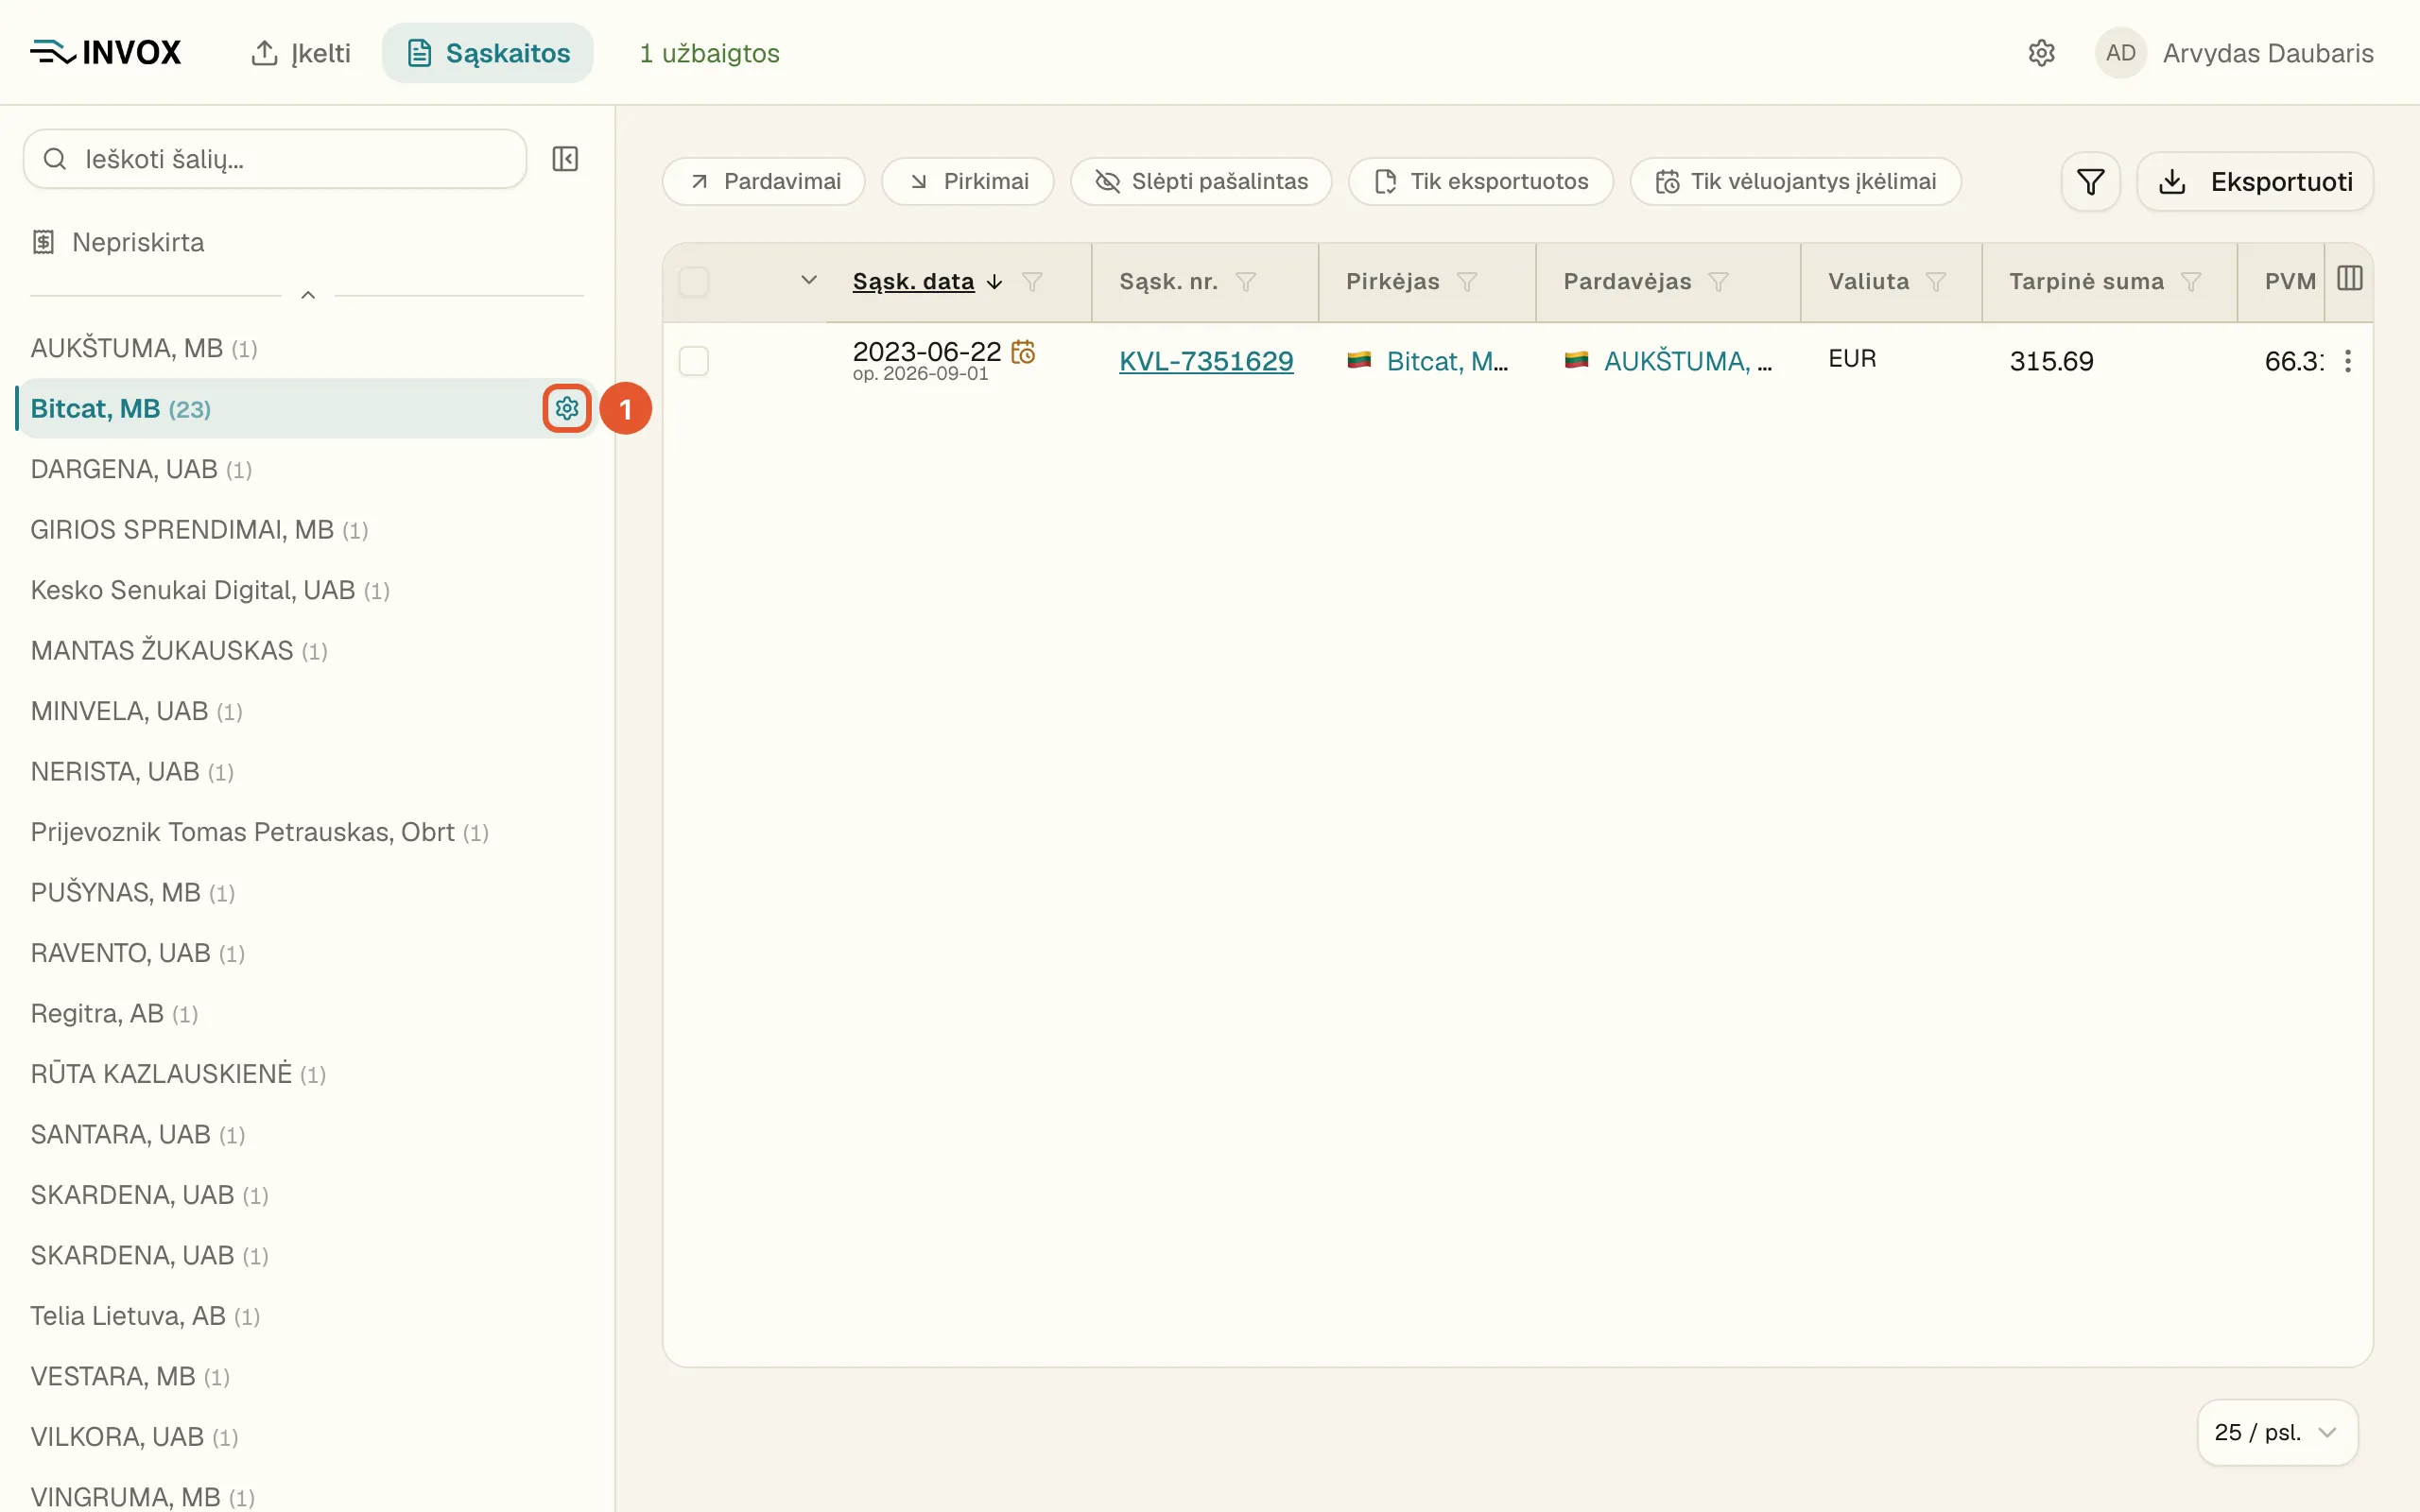Click the Lithuanian flag beside buyer Bitcat
The height and width of the screenshot is (1512, 2420).
[x=1359, y=360]
